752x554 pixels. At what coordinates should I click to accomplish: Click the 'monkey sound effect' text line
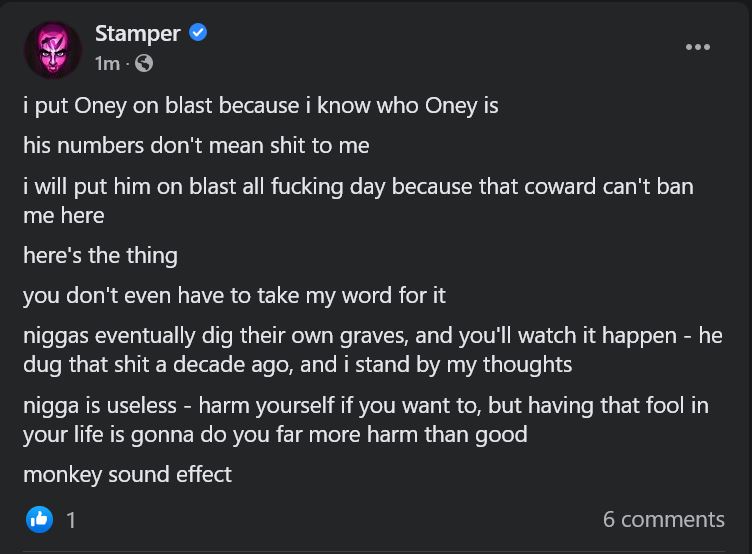pos(127,474)
